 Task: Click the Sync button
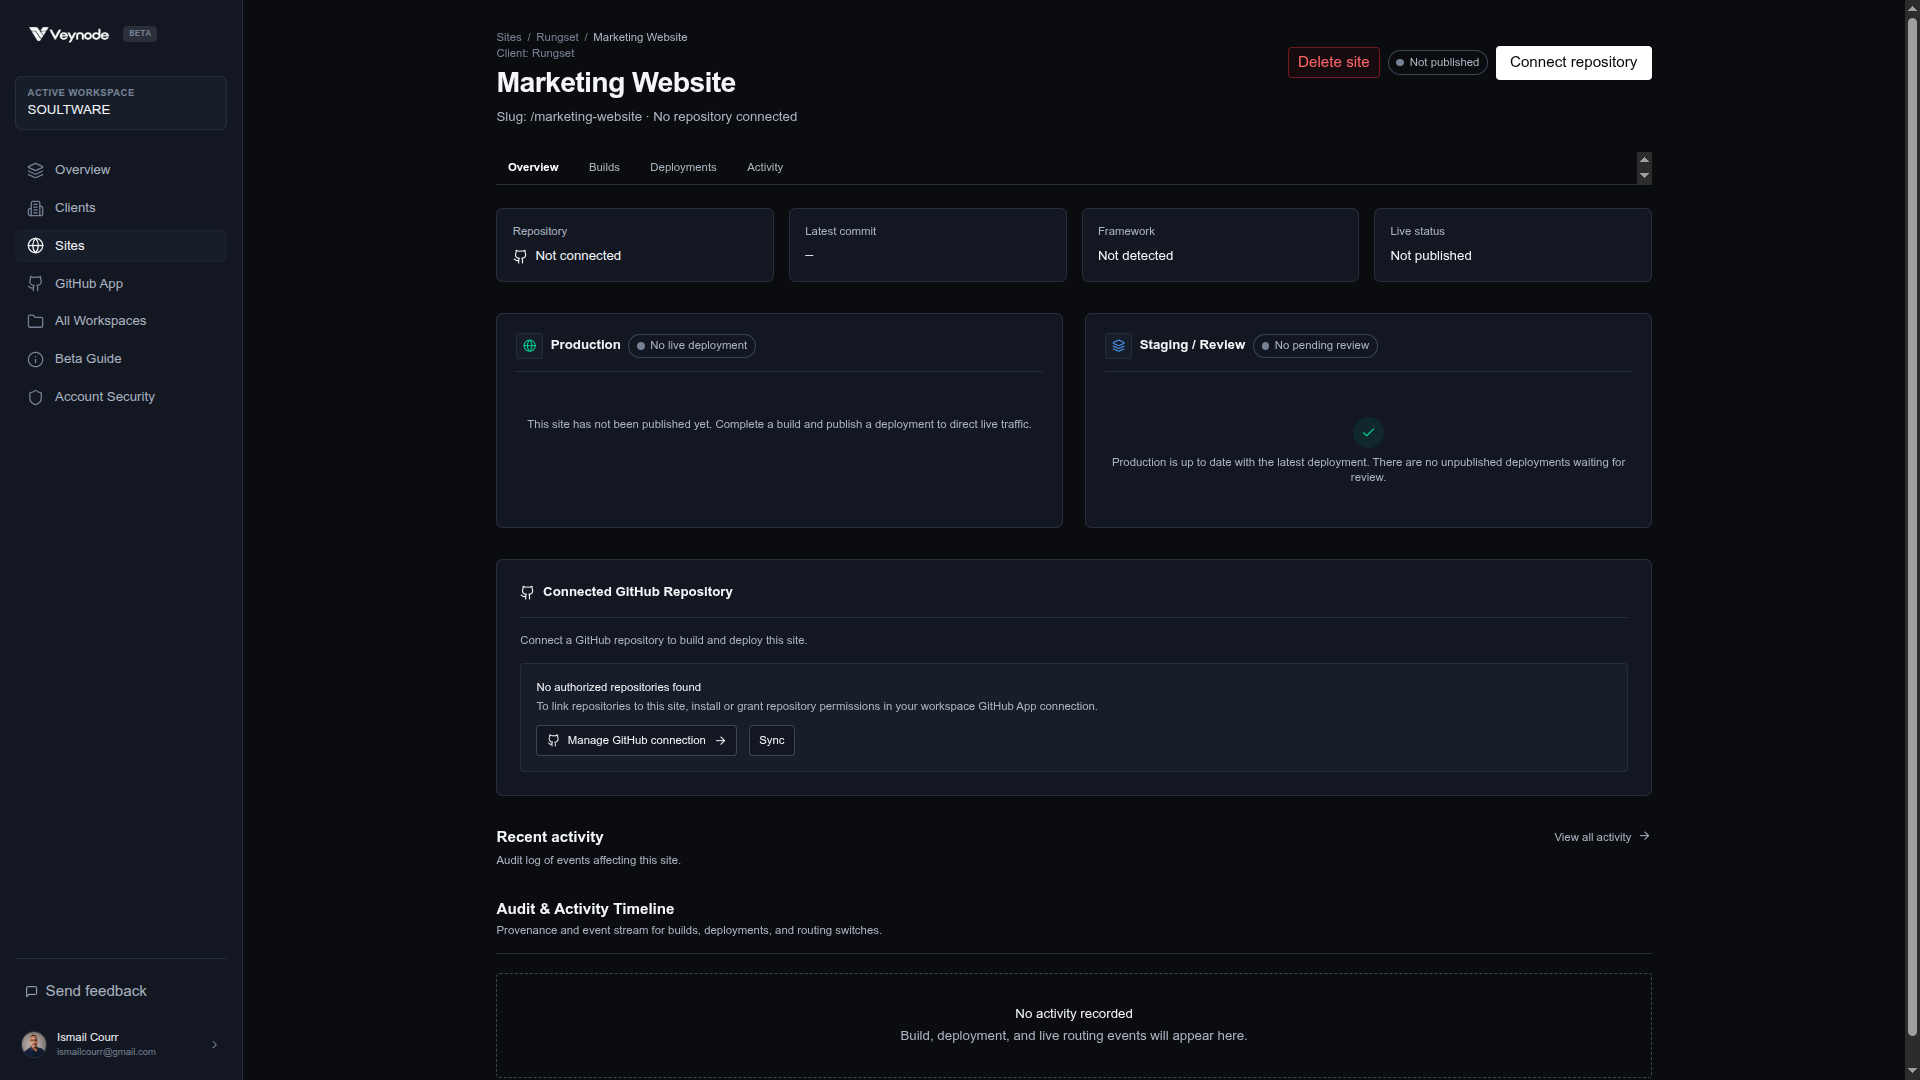[x=772, y=740]
